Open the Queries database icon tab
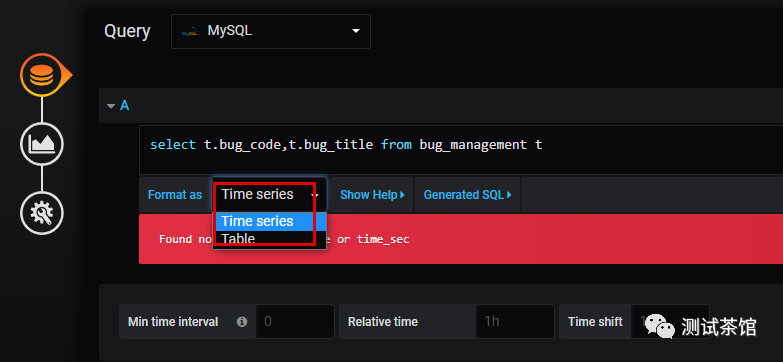The width and height of the screenshot is (783, 362). (42, 75)
